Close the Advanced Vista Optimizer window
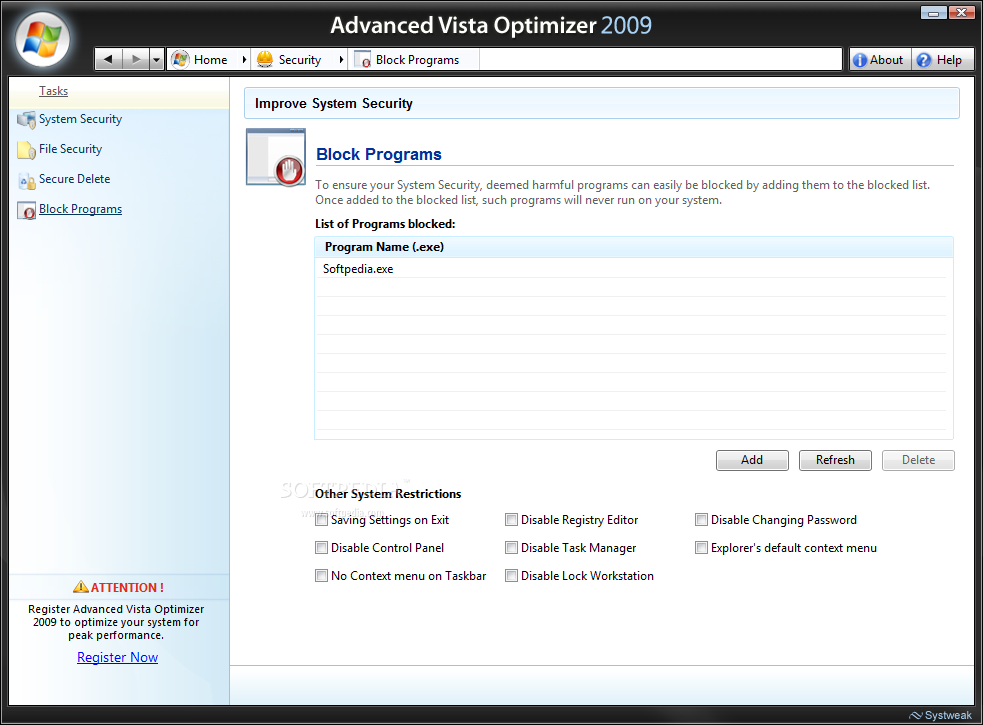The width and height of the screenshot is (983, 725). click(961, 13)
